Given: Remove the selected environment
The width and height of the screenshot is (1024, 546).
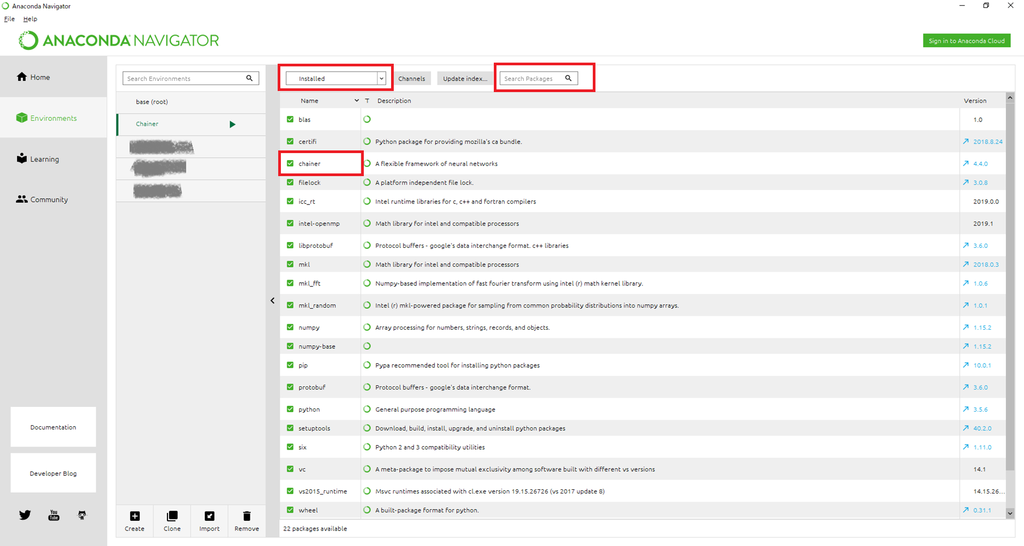Looking at the screenshot, I should [246, 521].
